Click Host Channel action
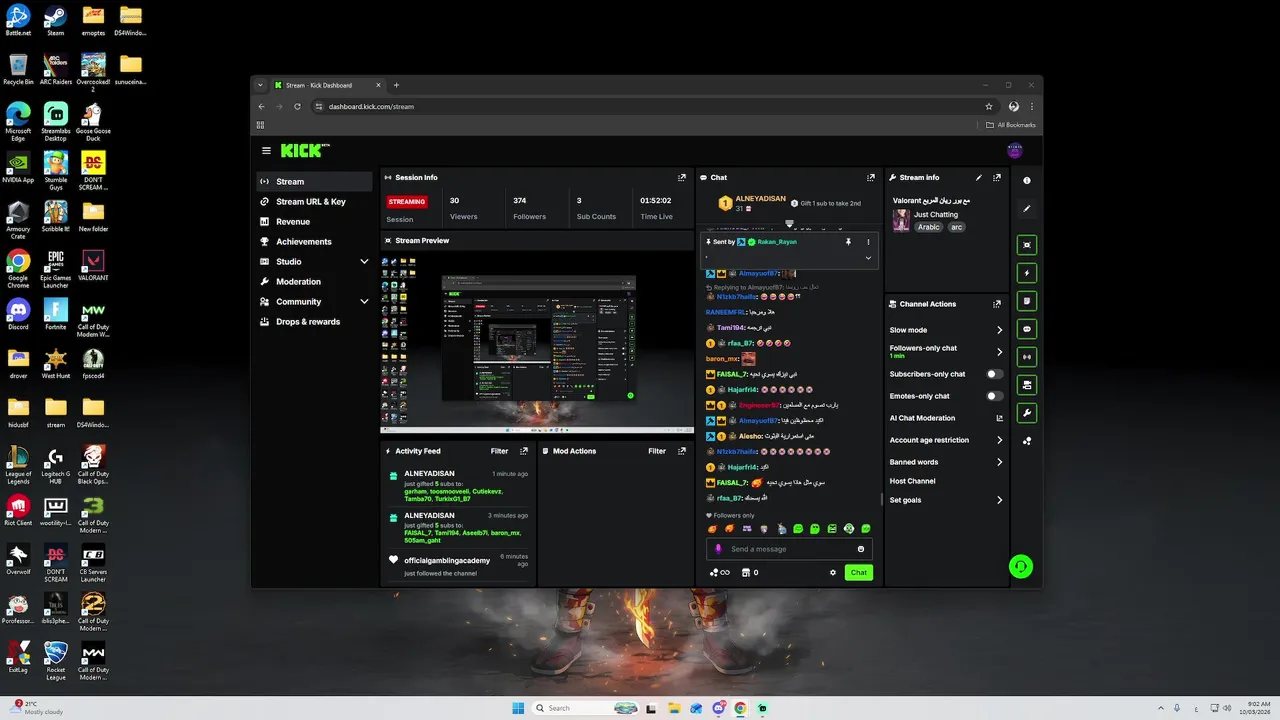1280x720 pixels. [912, 481]
